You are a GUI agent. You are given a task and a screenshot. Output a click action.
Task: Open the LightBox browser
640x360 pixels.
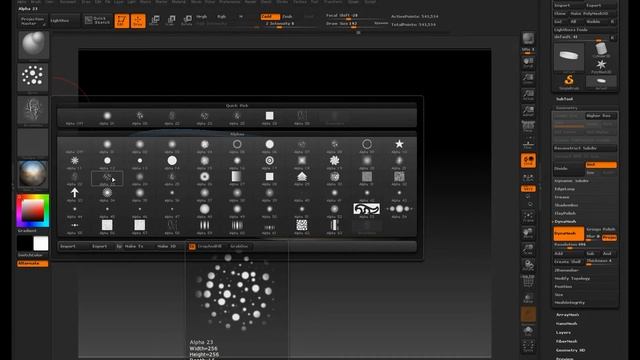64,20
